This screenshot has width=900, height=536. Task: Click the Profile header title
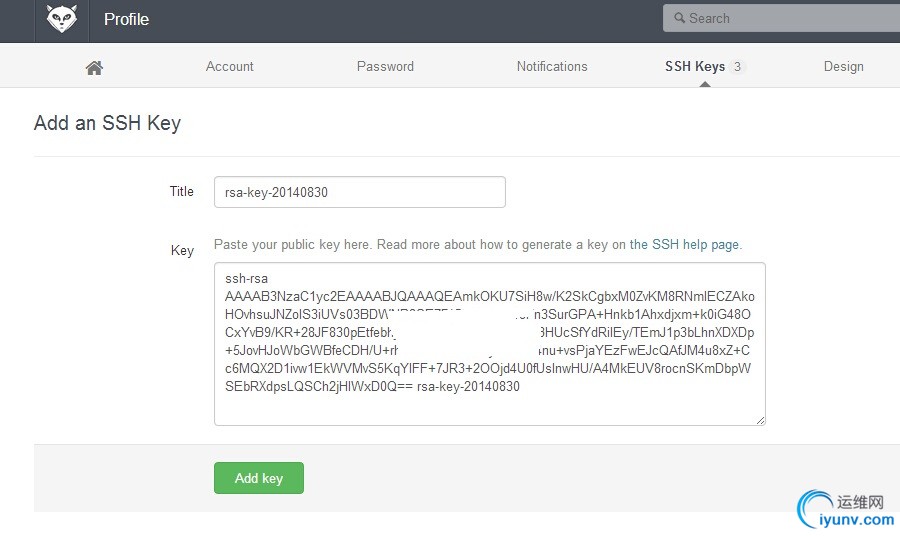126,19
